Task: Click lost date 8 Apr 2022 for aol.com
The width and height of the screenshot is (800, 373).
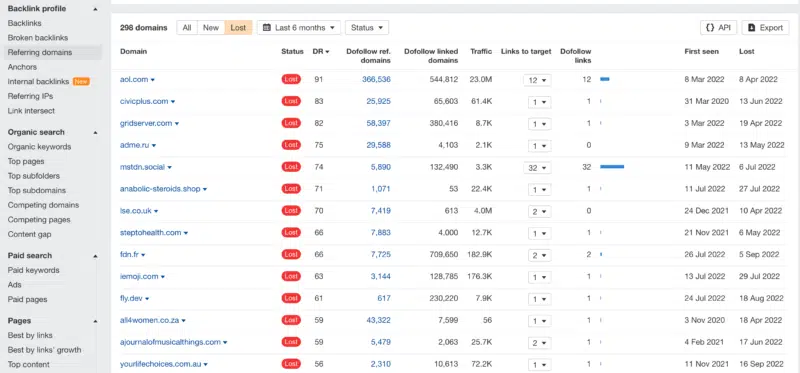Action: click(x=758, y=79)
